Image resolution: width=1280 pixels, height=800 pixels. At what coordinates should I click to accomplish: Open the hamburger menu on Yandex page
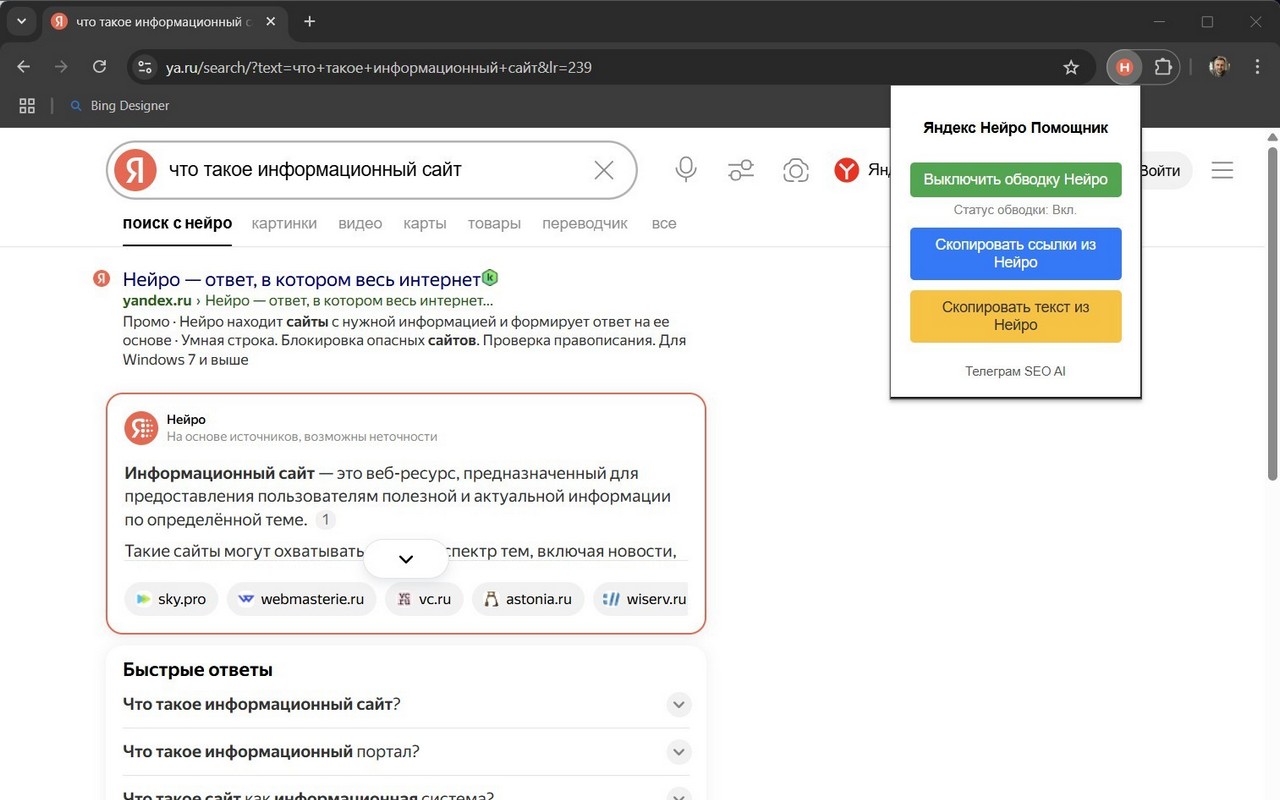1222,171
